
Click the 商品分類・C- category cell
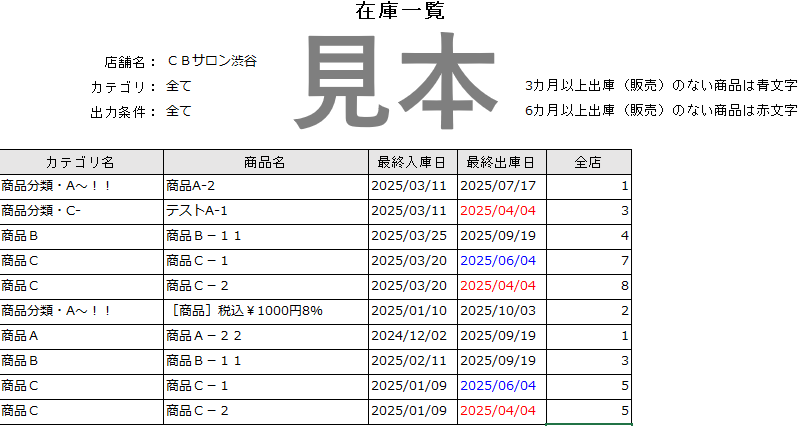click(41, 211)
